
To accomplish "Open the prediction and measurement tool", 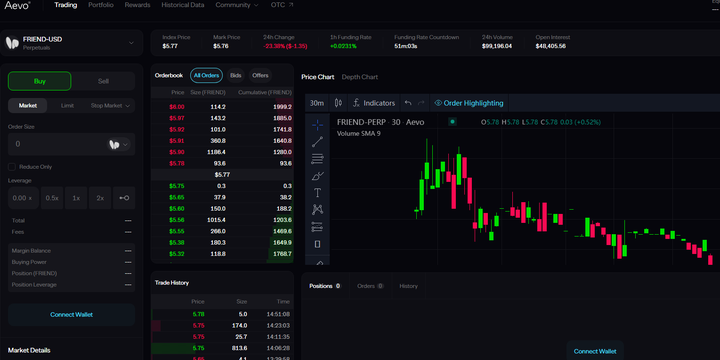I will (317, 227).
